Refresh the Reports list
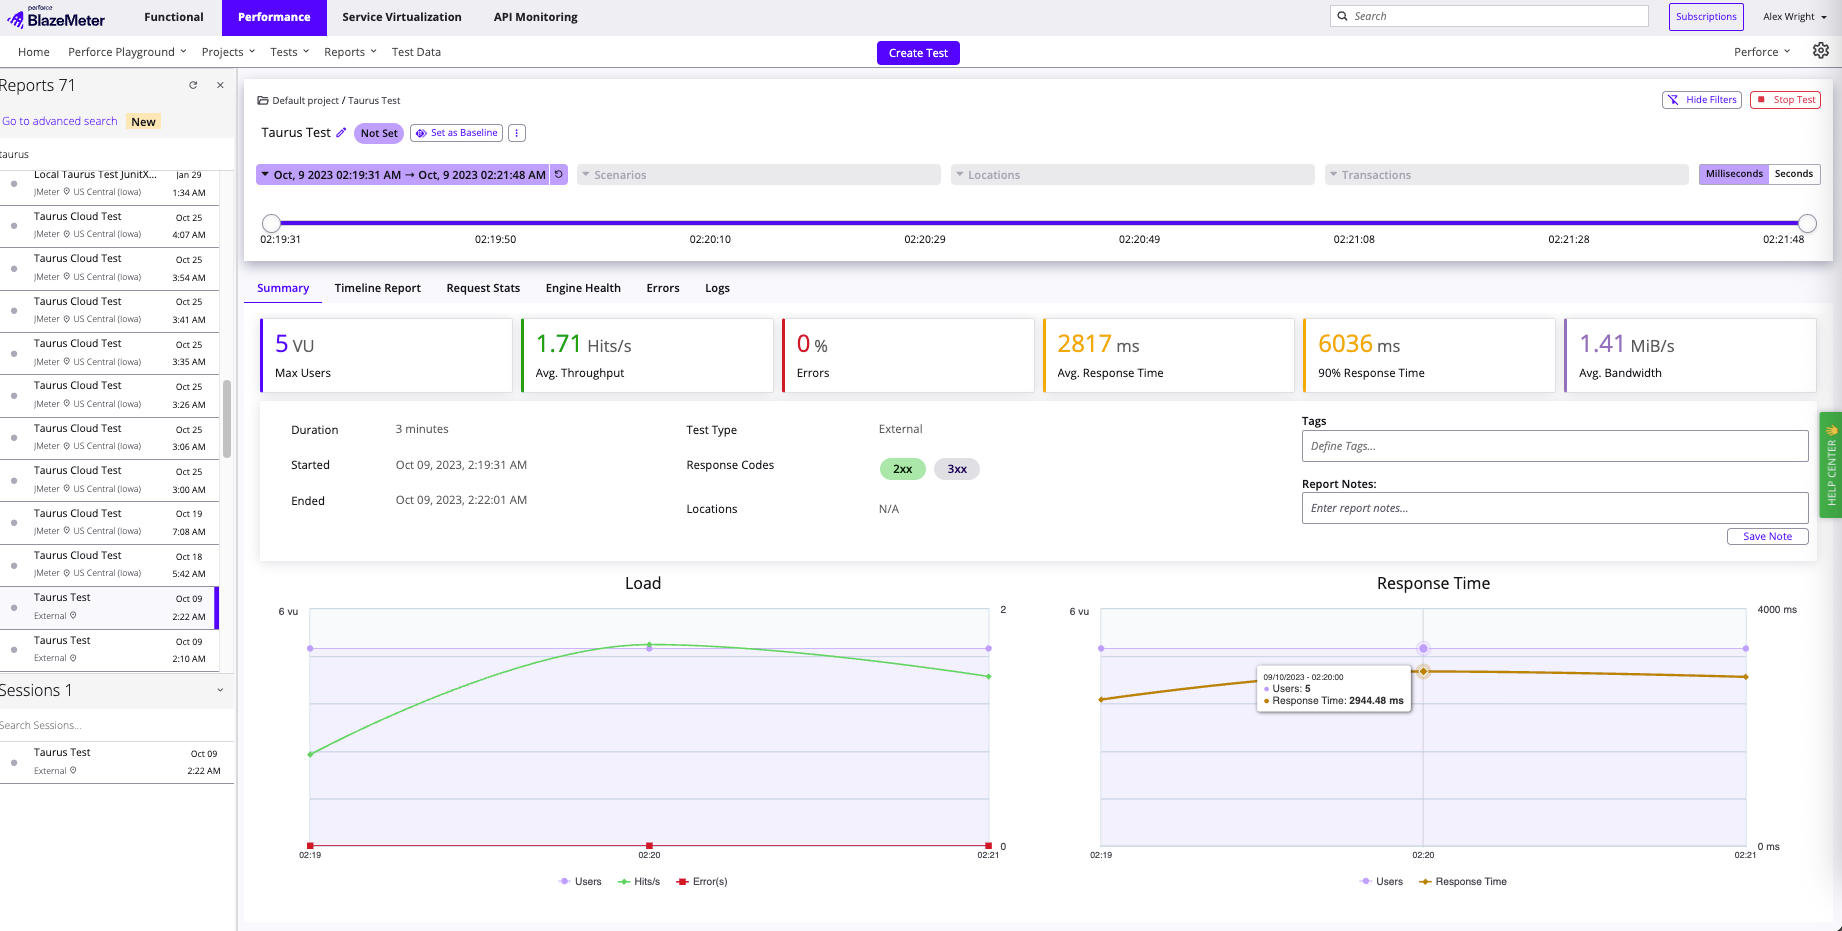 (193, 86)
